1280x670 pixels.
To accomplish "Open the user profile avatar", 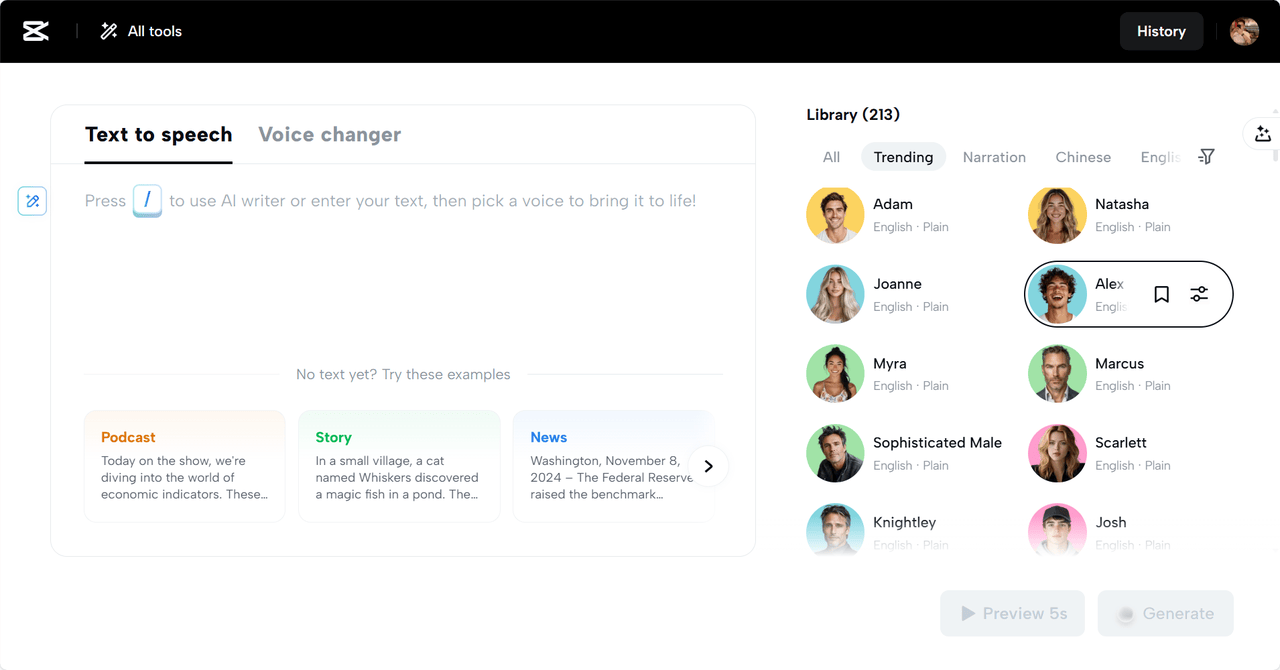I will click(1244, 31).
